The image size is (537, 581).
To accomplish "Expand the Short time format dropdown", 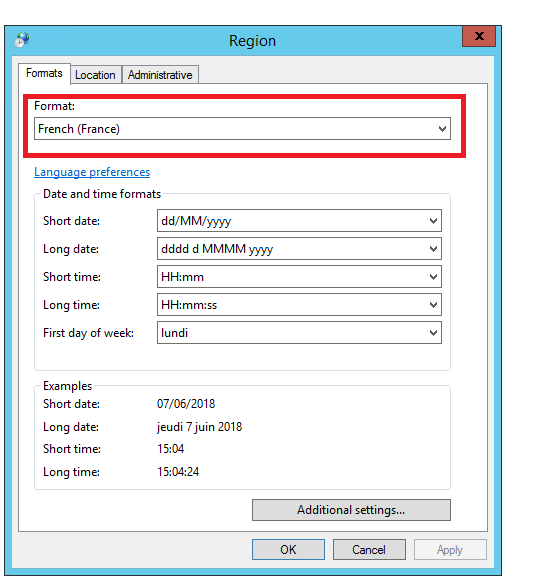I will point(299,277).
